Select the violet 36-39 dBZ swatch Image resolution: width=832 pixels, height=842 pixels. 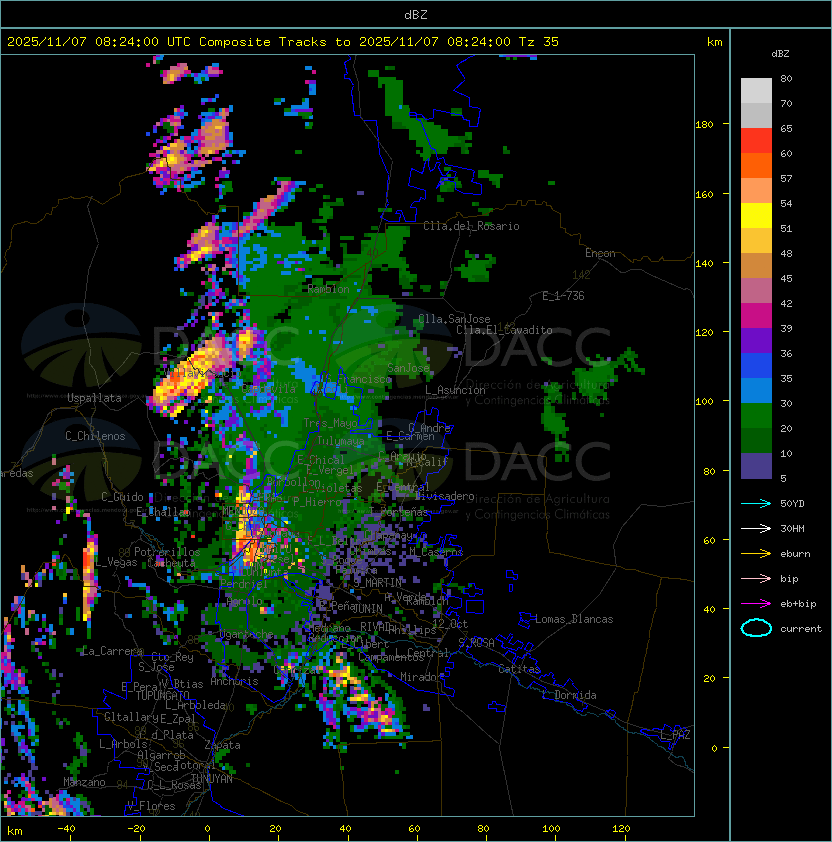tap(756, 340)
